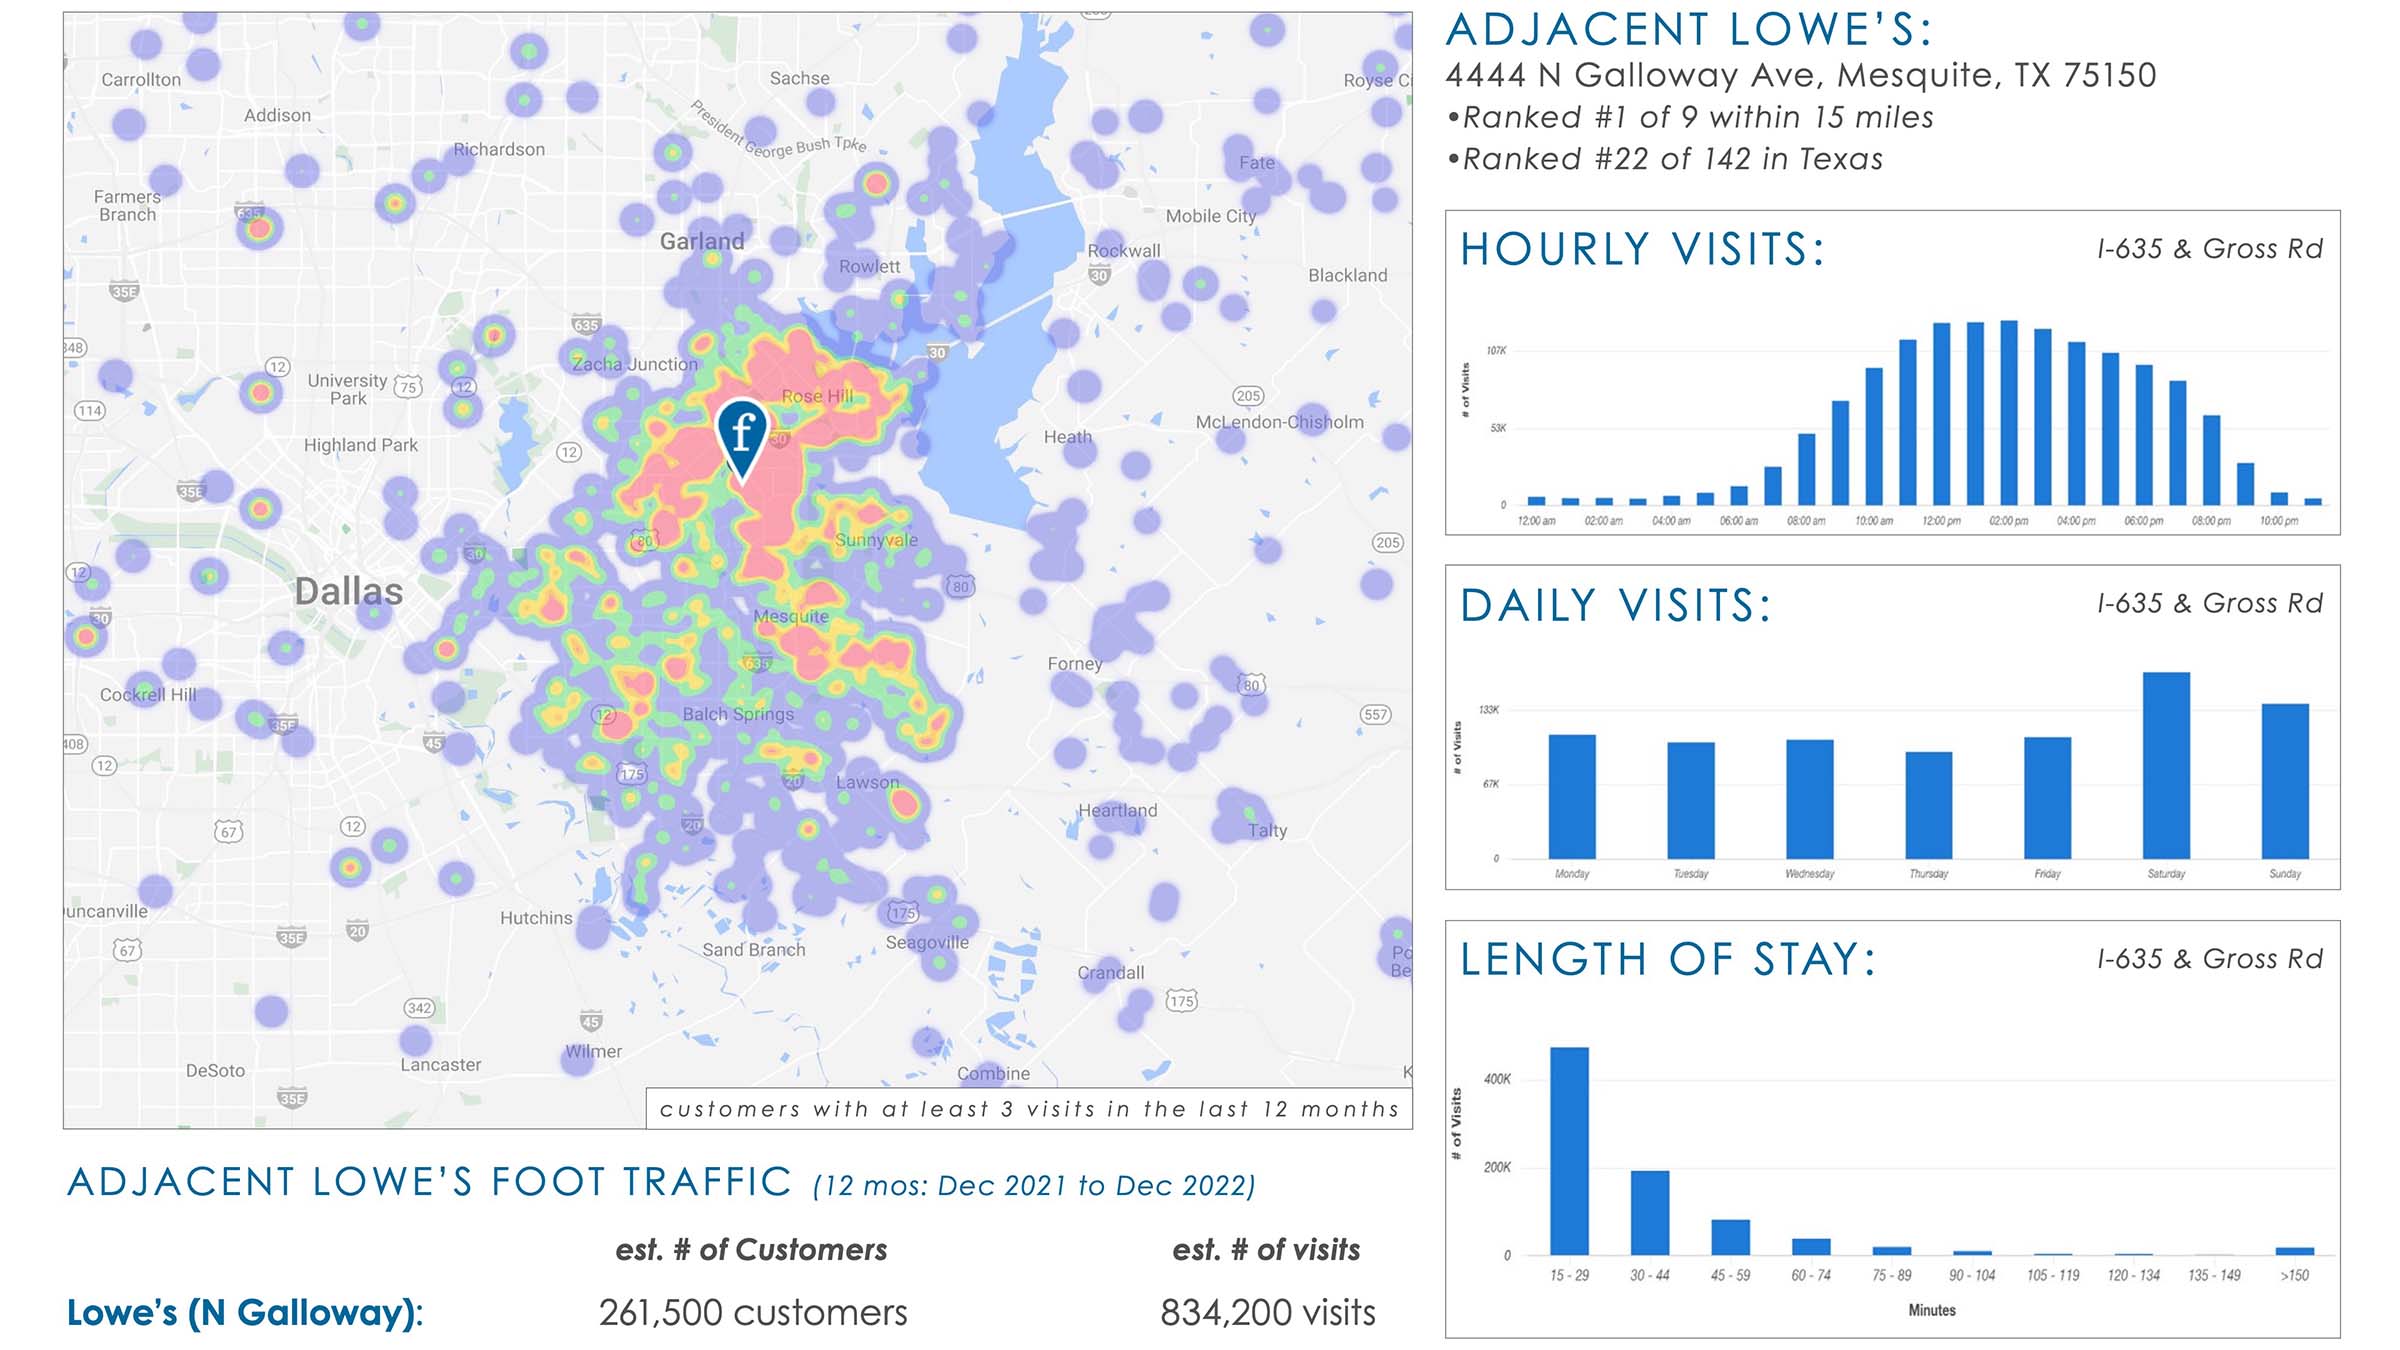2400x1350 pixels.
Task: Click the 15 - 29 minutes bar
Action: (x=1569, y=1150)
